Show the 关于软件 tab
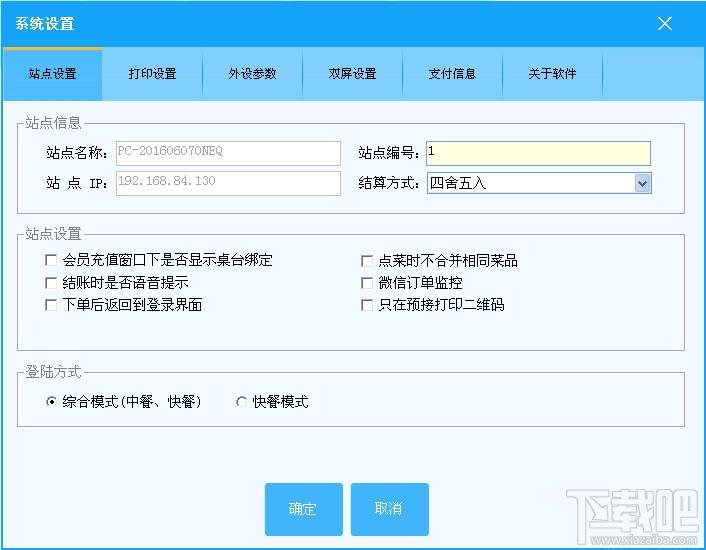This screenshot has width=706, height=550. (552, 74)
